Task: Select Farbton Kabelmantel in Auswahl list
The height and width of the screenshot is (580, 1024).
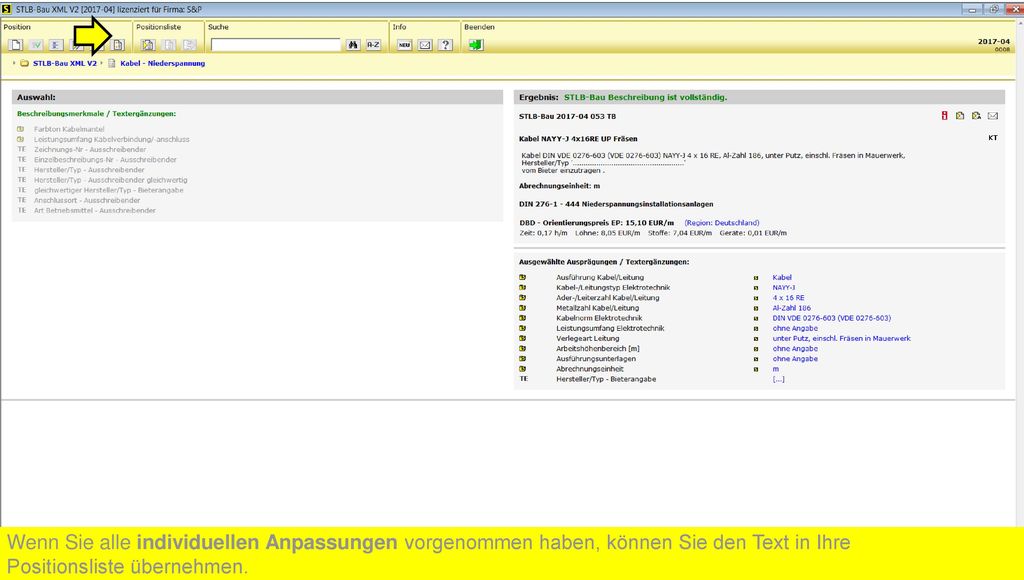Action: pyautogui.click(x=69, y=129)
